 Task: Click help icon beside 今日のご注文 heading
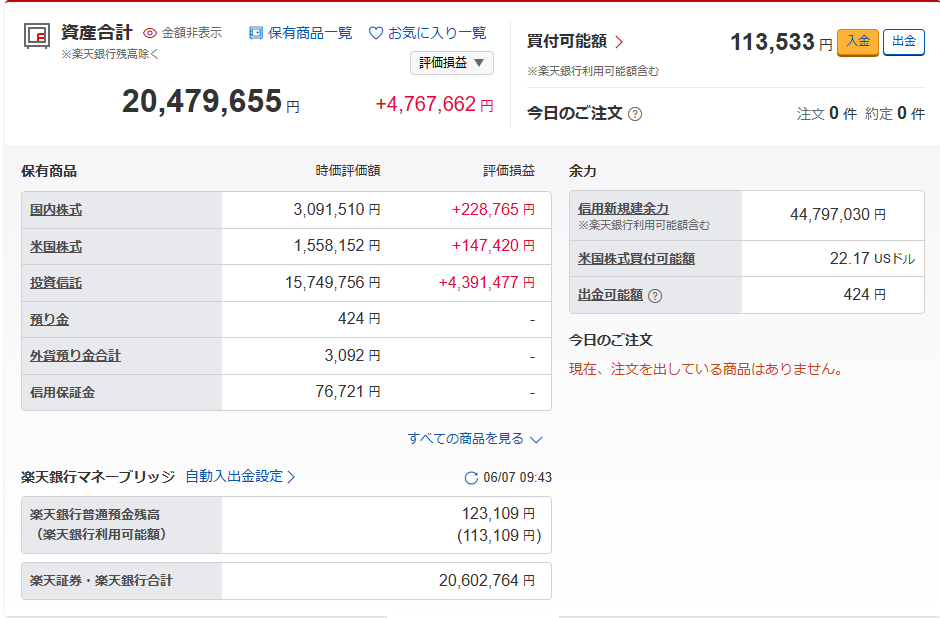pyautogui.click(x=635, y=114)
